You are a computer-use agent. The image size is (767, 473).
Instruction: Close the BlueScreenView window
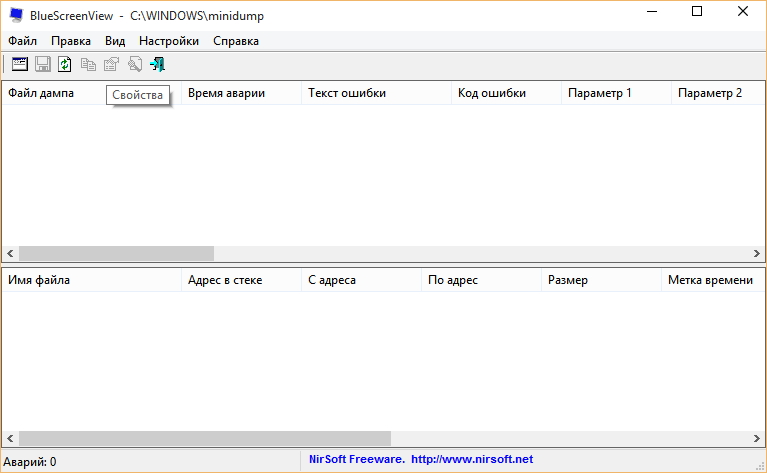(x=743, y=11)
